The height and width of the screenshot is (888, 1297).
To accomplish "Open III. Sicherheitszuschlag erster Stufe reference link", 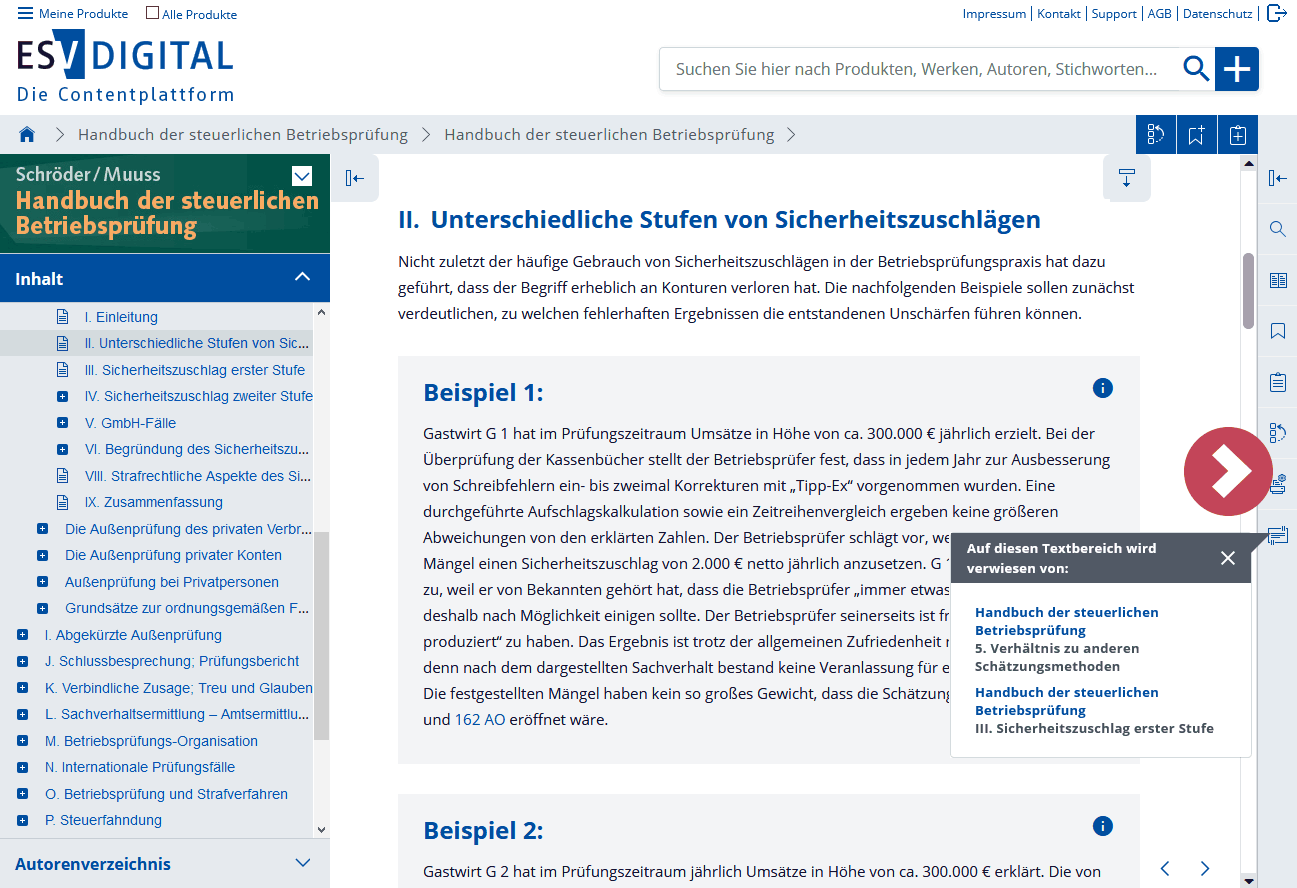I will (1094, 728).
